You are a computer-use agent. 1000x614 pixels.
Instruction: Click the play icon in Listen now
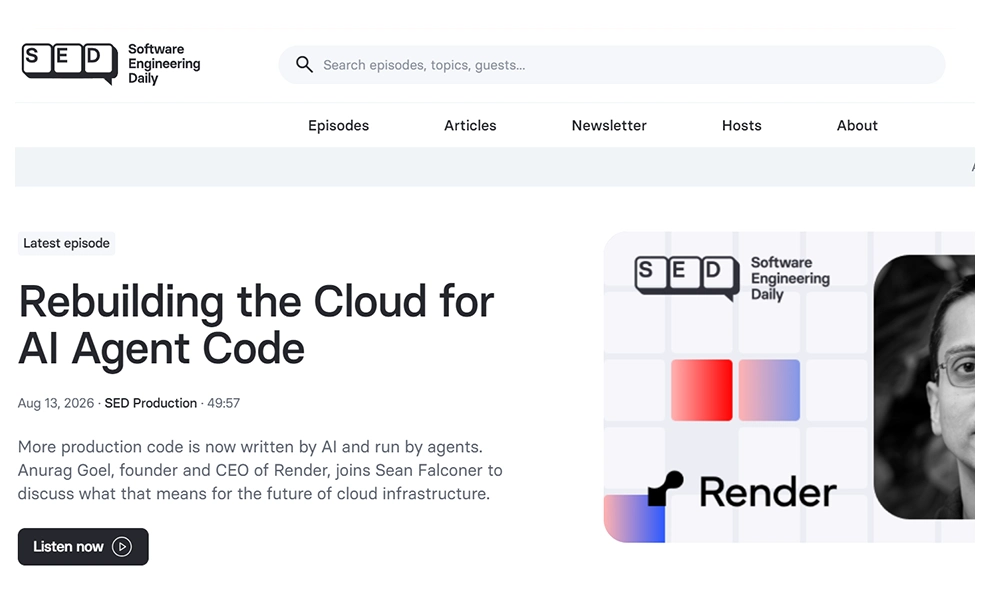pos(122,546)
